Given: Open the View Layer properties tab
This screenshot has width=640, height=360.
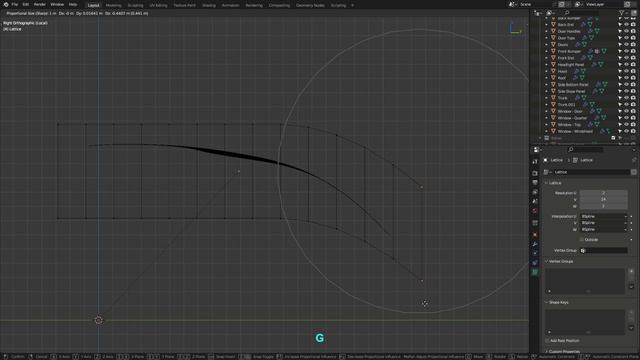Looking at the screenshot, I should [x=535, y=192].
